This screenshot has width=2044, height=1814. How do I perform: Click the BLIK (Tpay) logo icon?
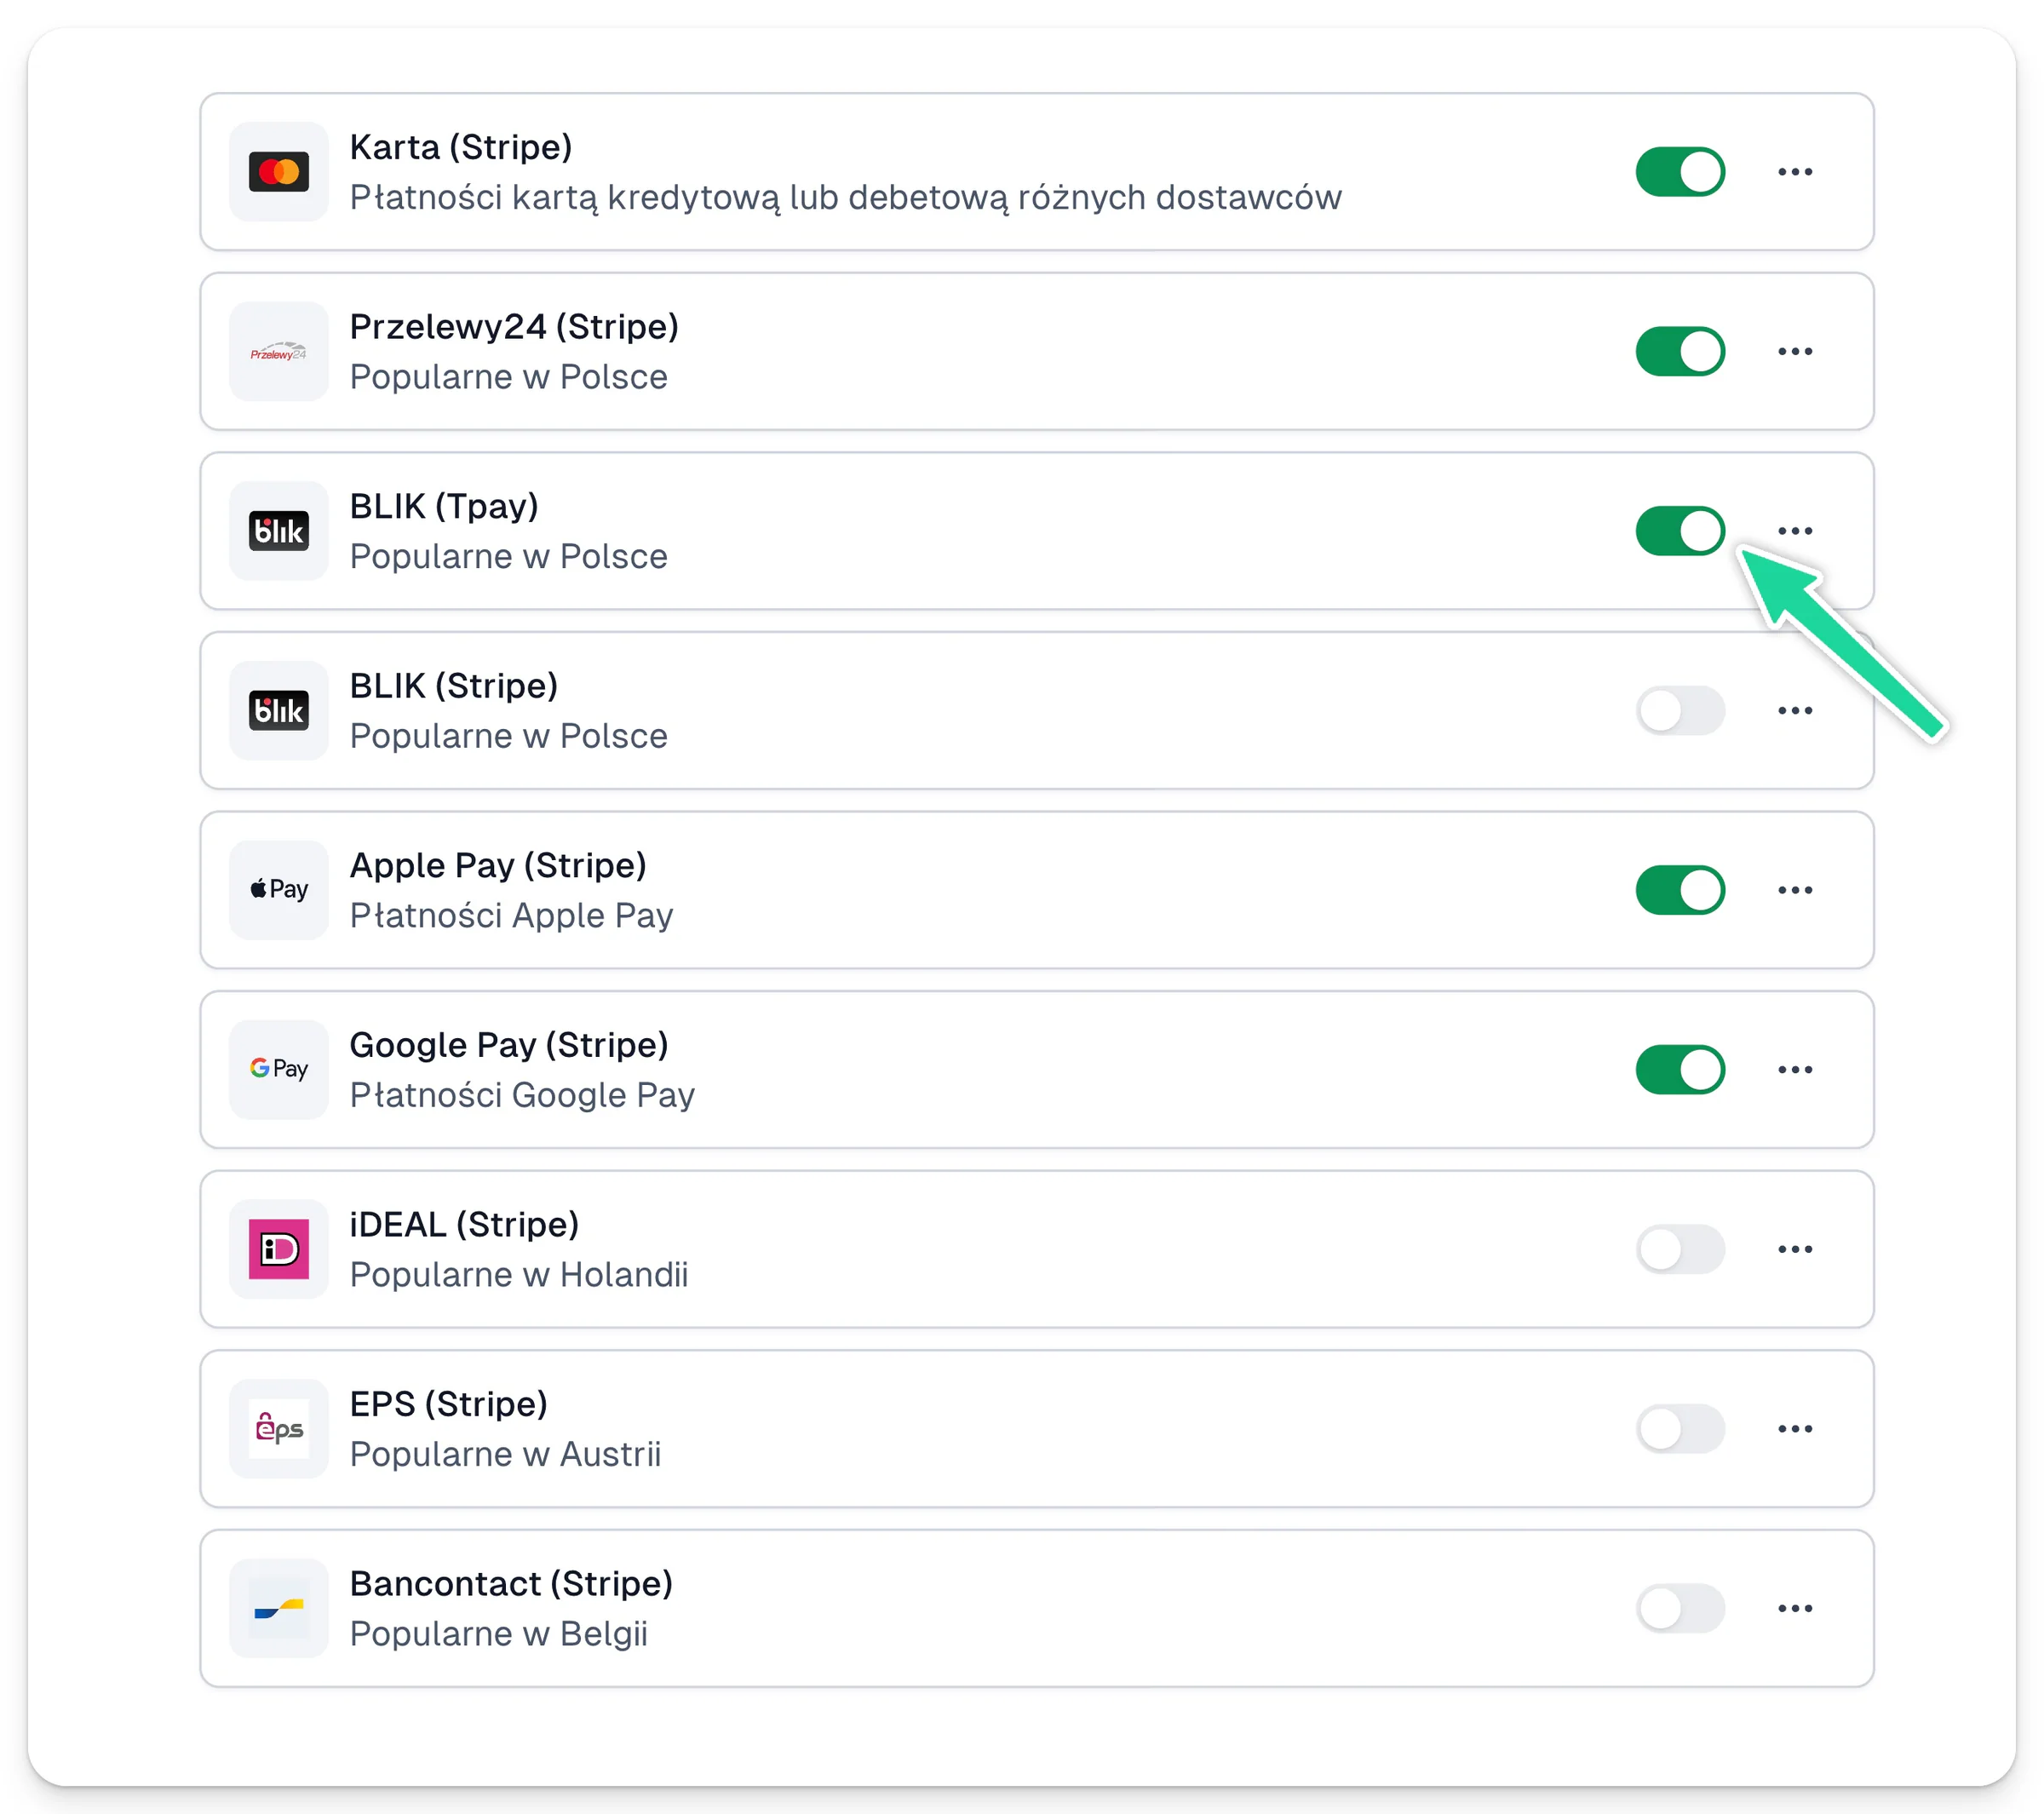(x=279, y=531)
